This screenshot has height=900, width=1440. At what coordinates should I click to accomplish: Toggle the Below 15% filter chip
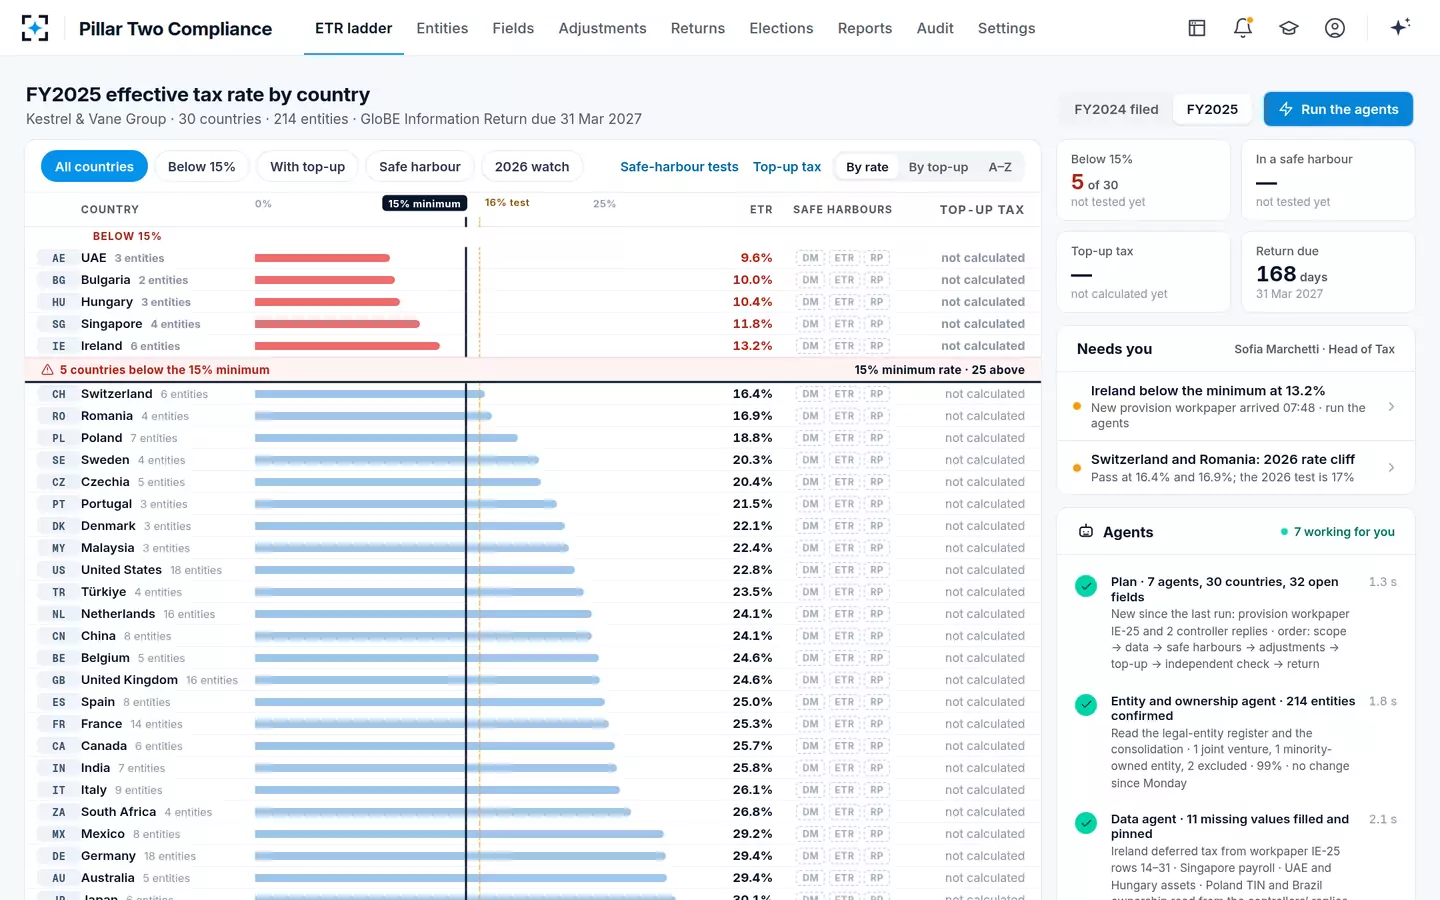[x=201, y=167]
